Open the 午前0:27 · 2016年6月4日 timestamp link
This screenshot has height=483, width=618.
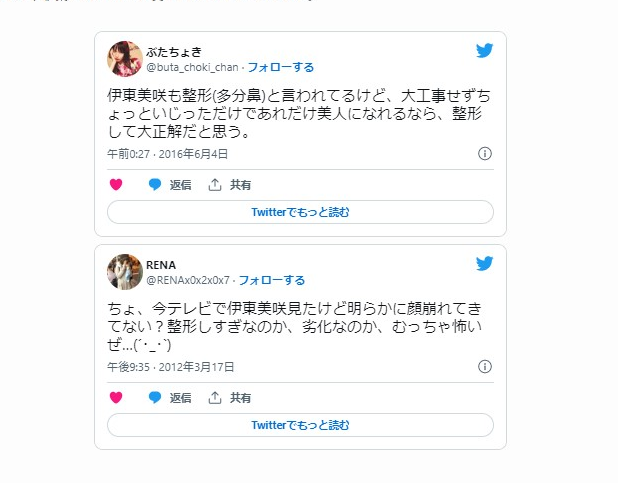point(168,154)
